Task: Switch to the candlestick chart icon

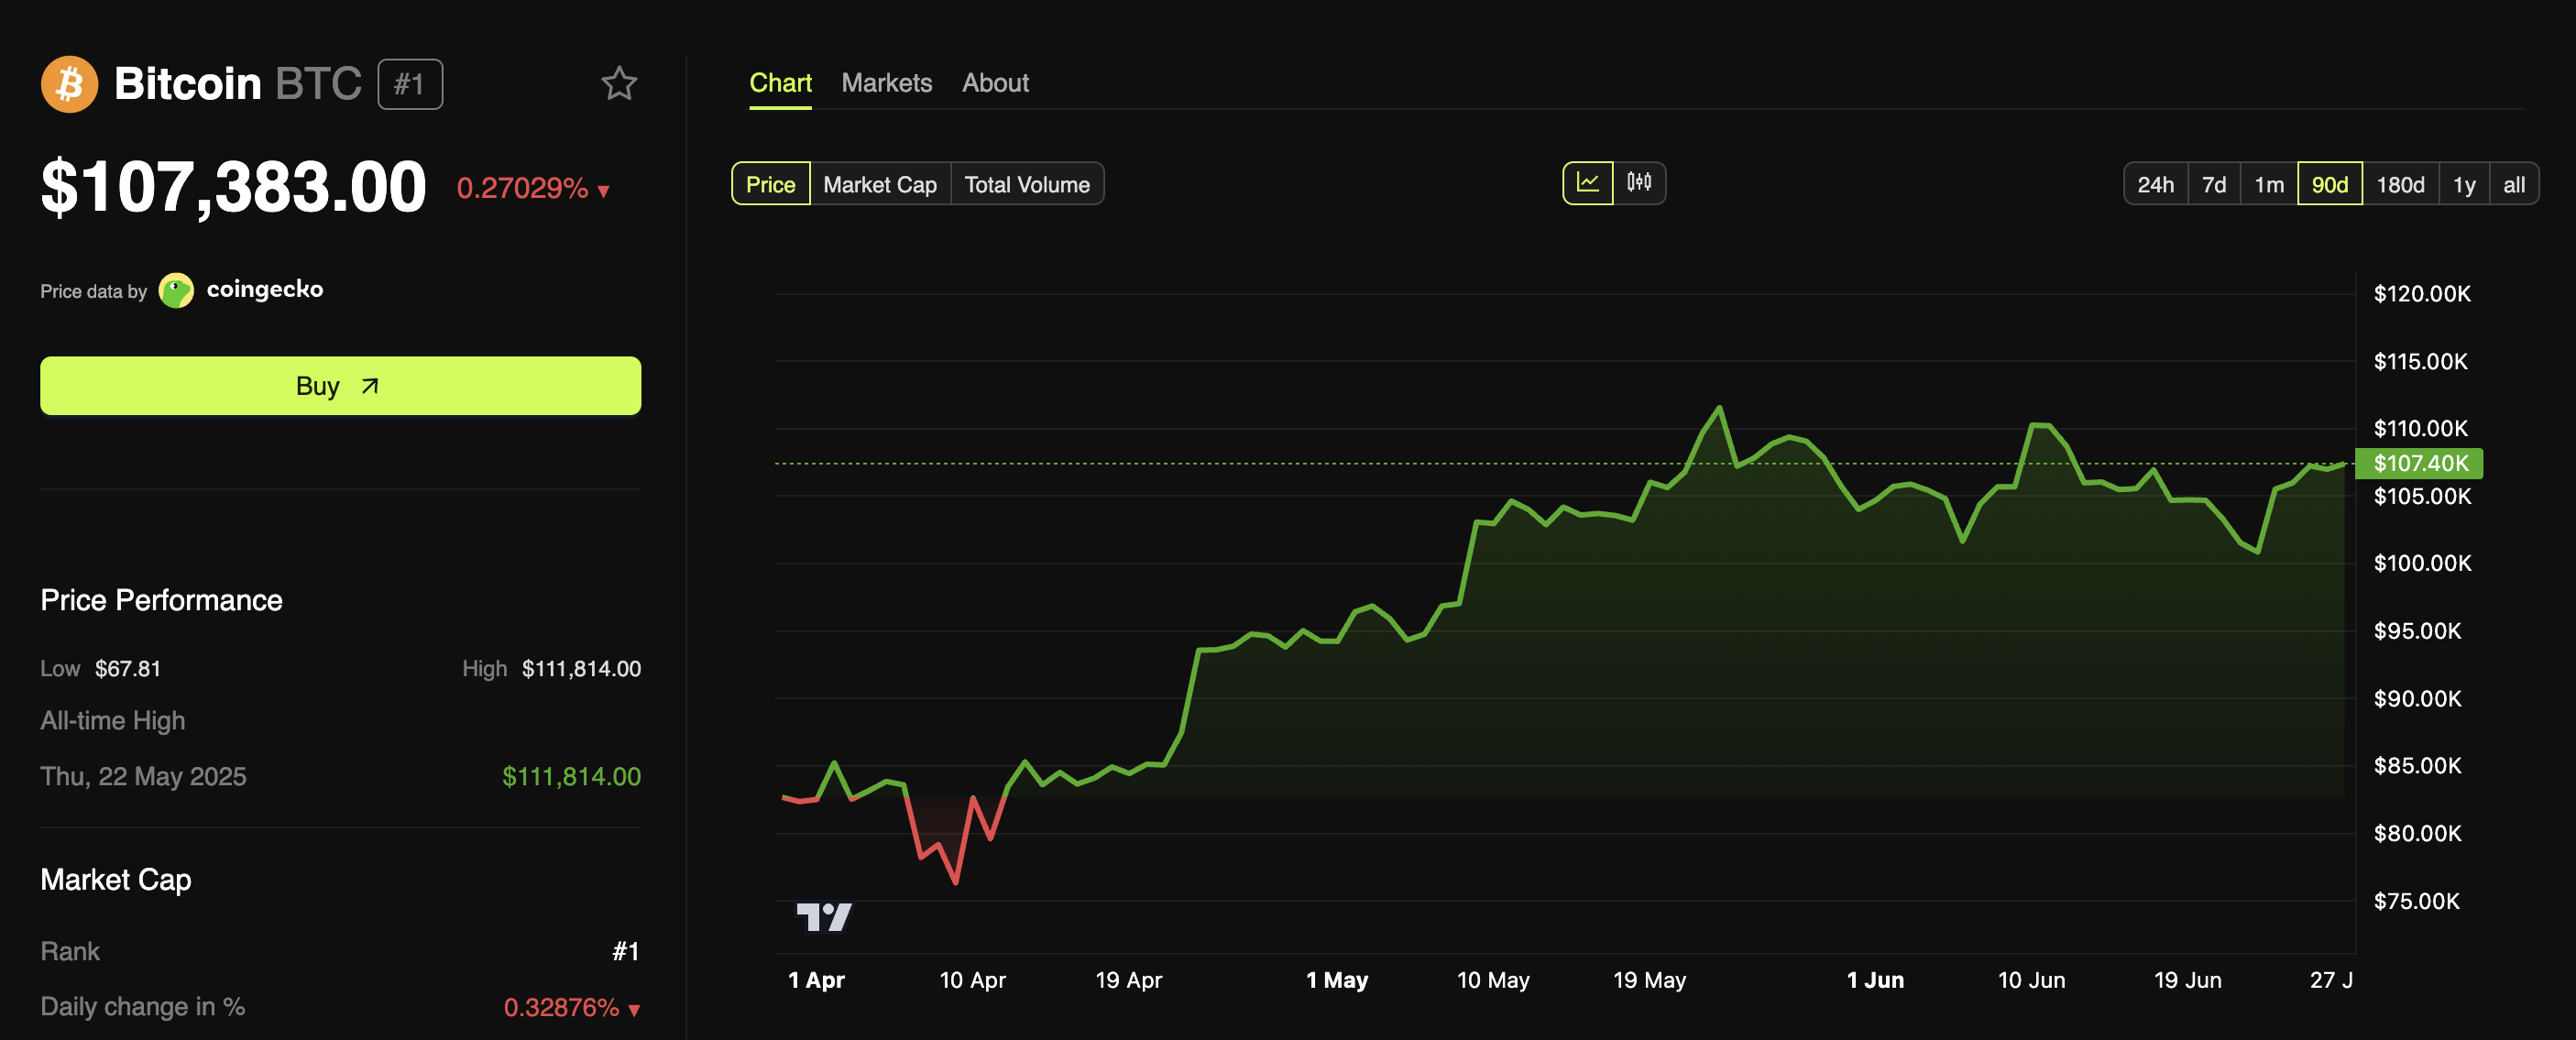Action: pyautogui.click(x=1640, y=183)
